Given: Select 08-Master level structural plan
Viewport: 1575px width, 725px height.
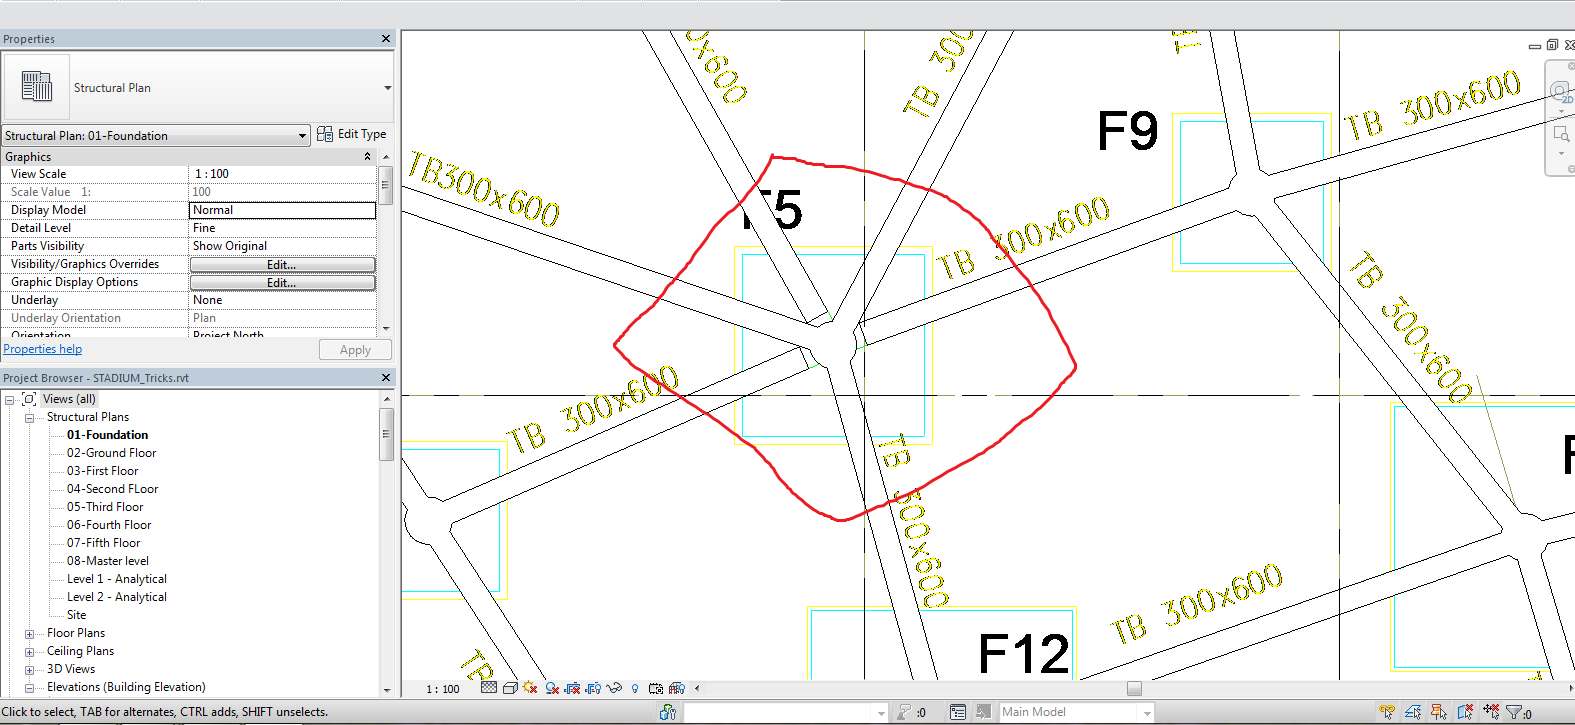Looking at the screenshot, I should click(x=108, y=561).
